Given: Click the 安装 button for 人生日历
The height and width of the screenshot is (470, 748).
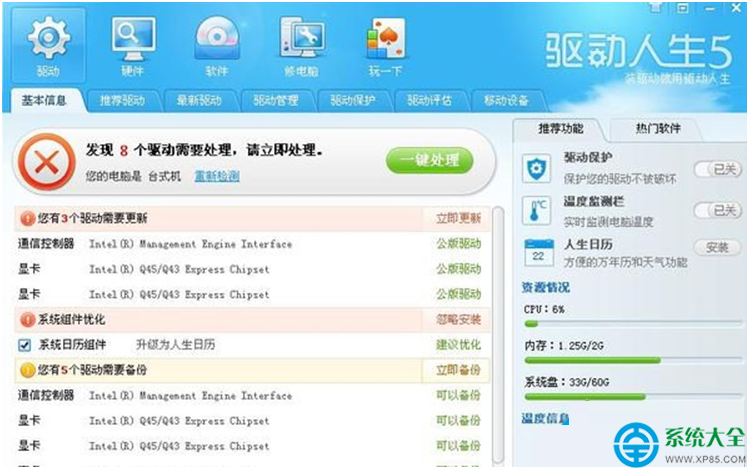Looking at the screenshot, I should 717,247.
